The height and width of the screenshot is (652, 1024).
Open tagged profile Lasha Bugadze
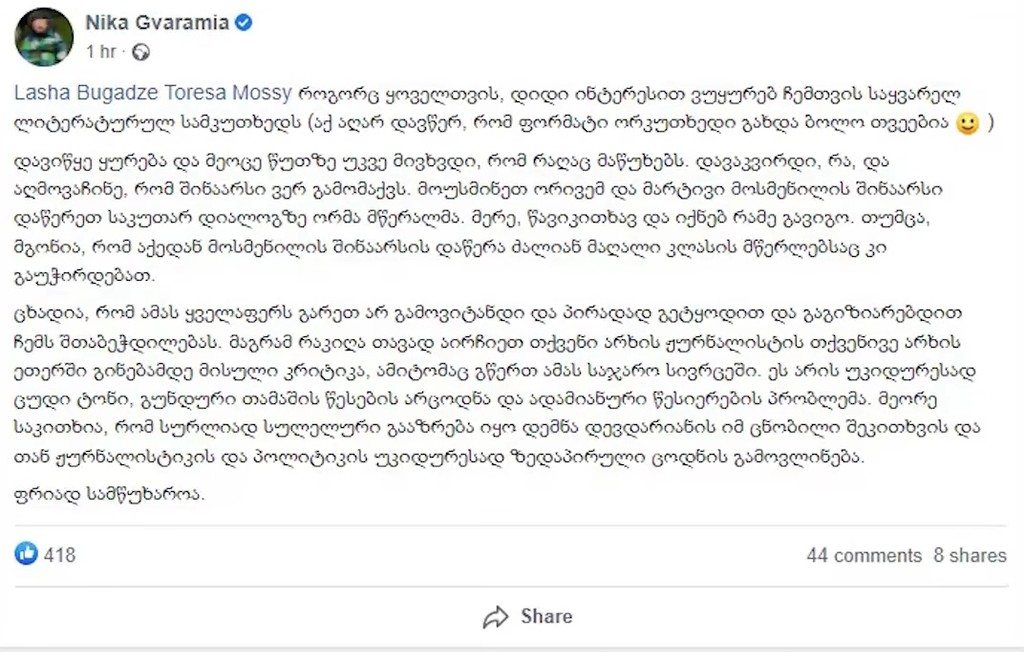86,94
